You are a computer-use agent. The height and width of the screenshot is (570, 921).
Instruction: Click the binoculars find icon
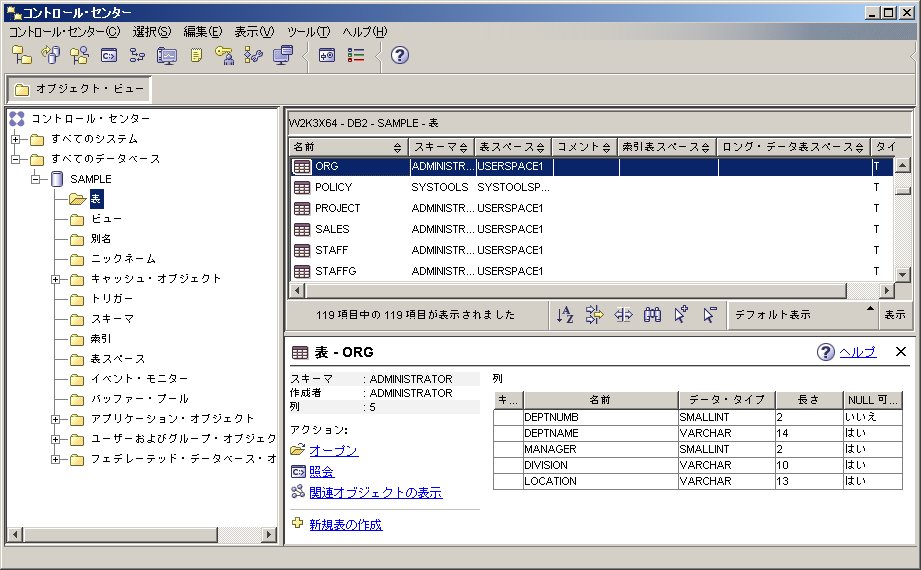[652, 315]
